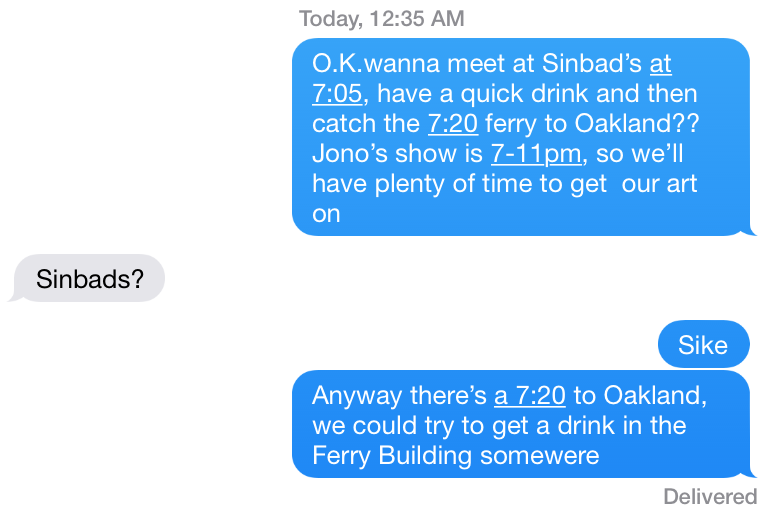768x514 pixels.
Task: Select the long Sinbad's meetup message bubble
Action: (x=524, y=137)
